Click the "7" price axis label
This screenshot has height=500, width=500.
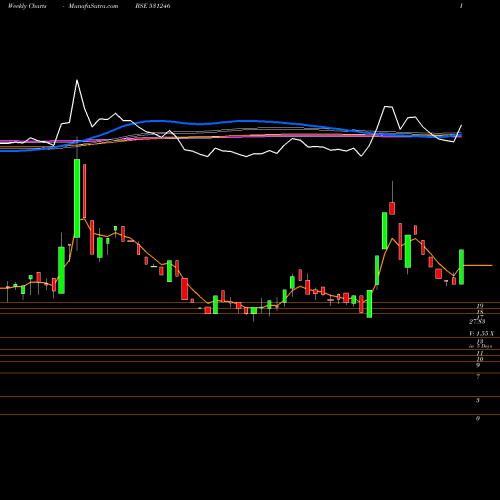tap(478, 377)
